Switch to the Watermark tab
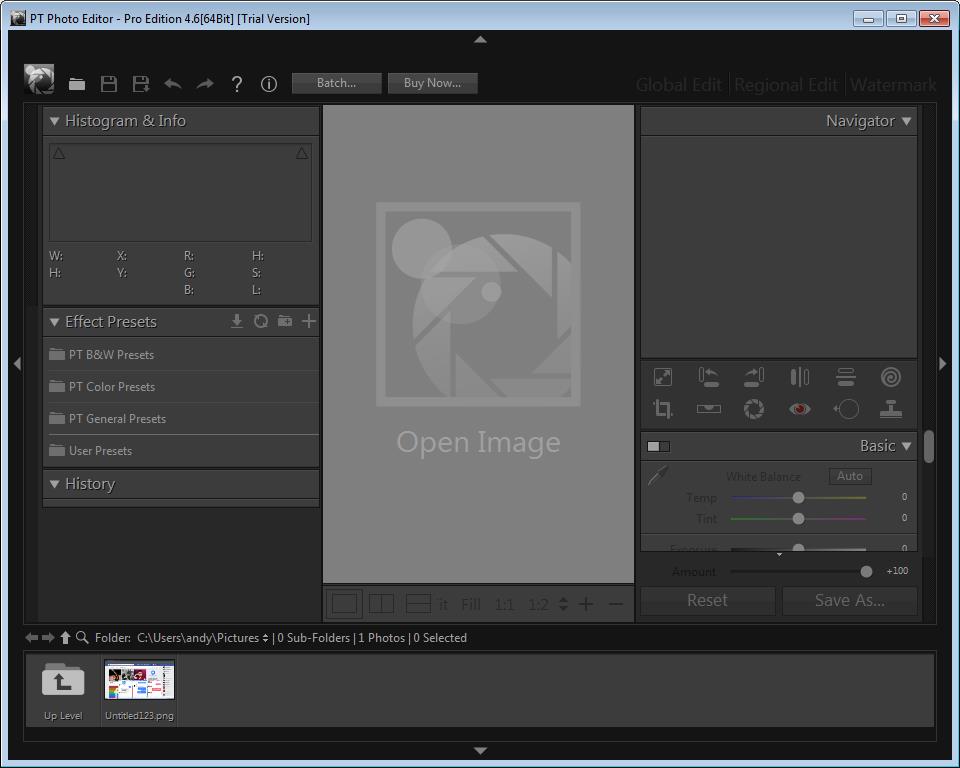The width and height of the screenshot is (960, 768). pyautogui.click(x=893, y=85)
